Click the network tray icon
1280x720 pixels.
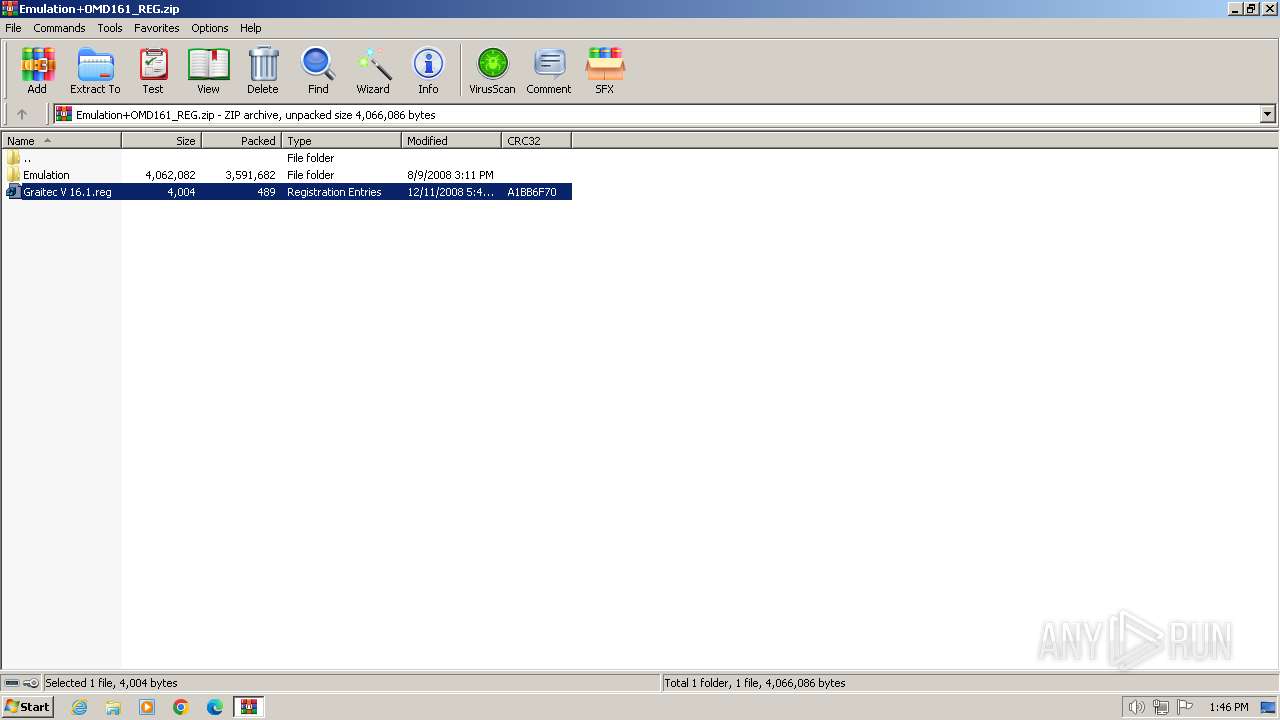point(1160,707)
